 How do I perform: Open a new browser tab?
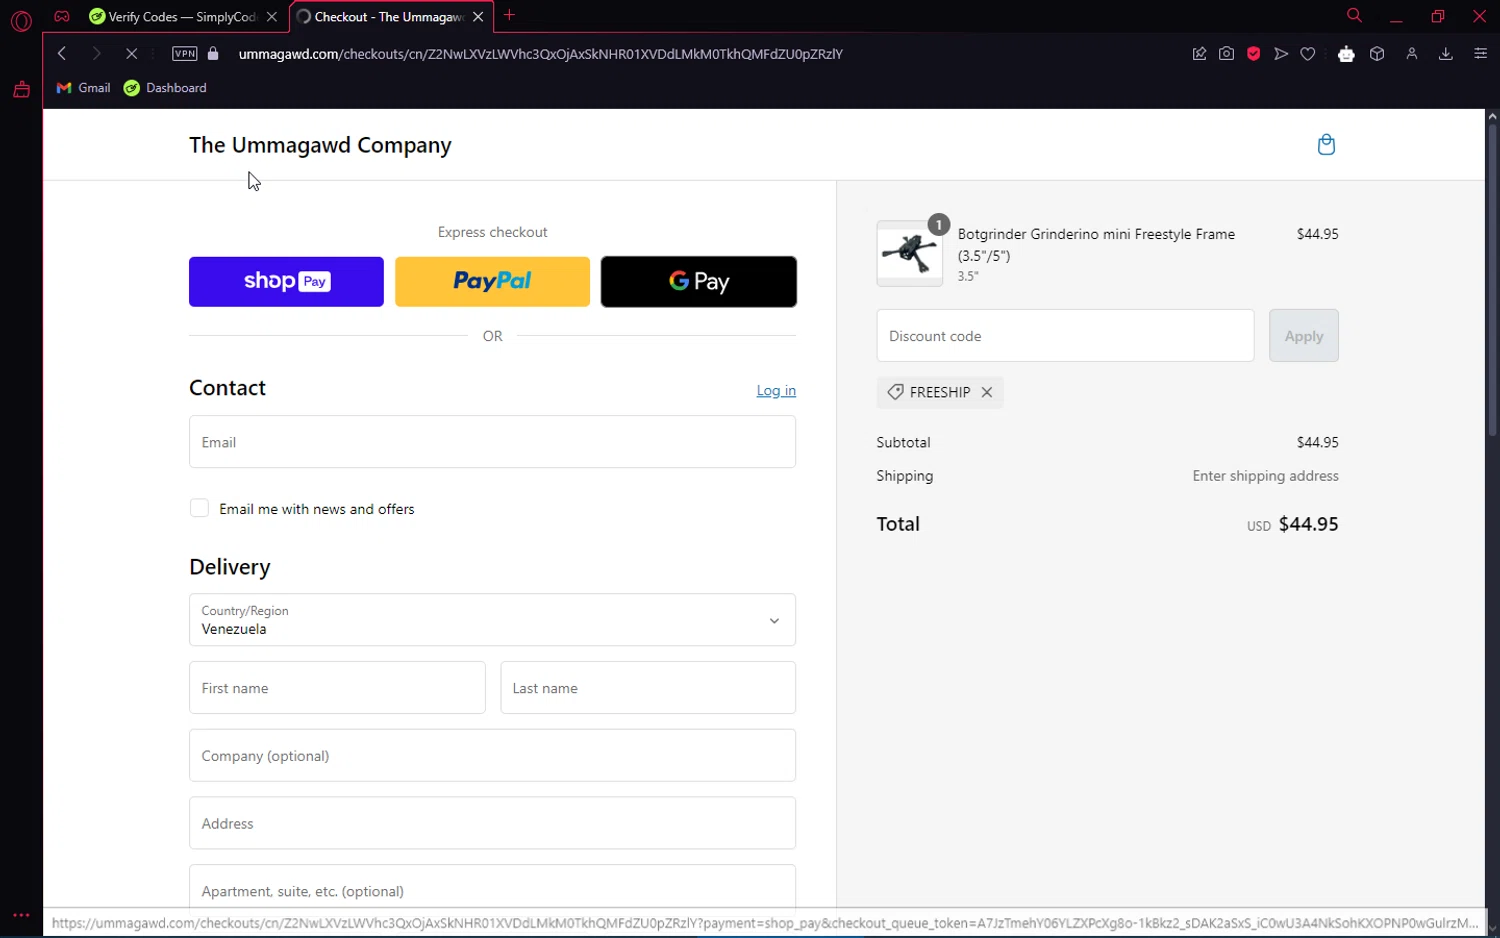(510, 15)
